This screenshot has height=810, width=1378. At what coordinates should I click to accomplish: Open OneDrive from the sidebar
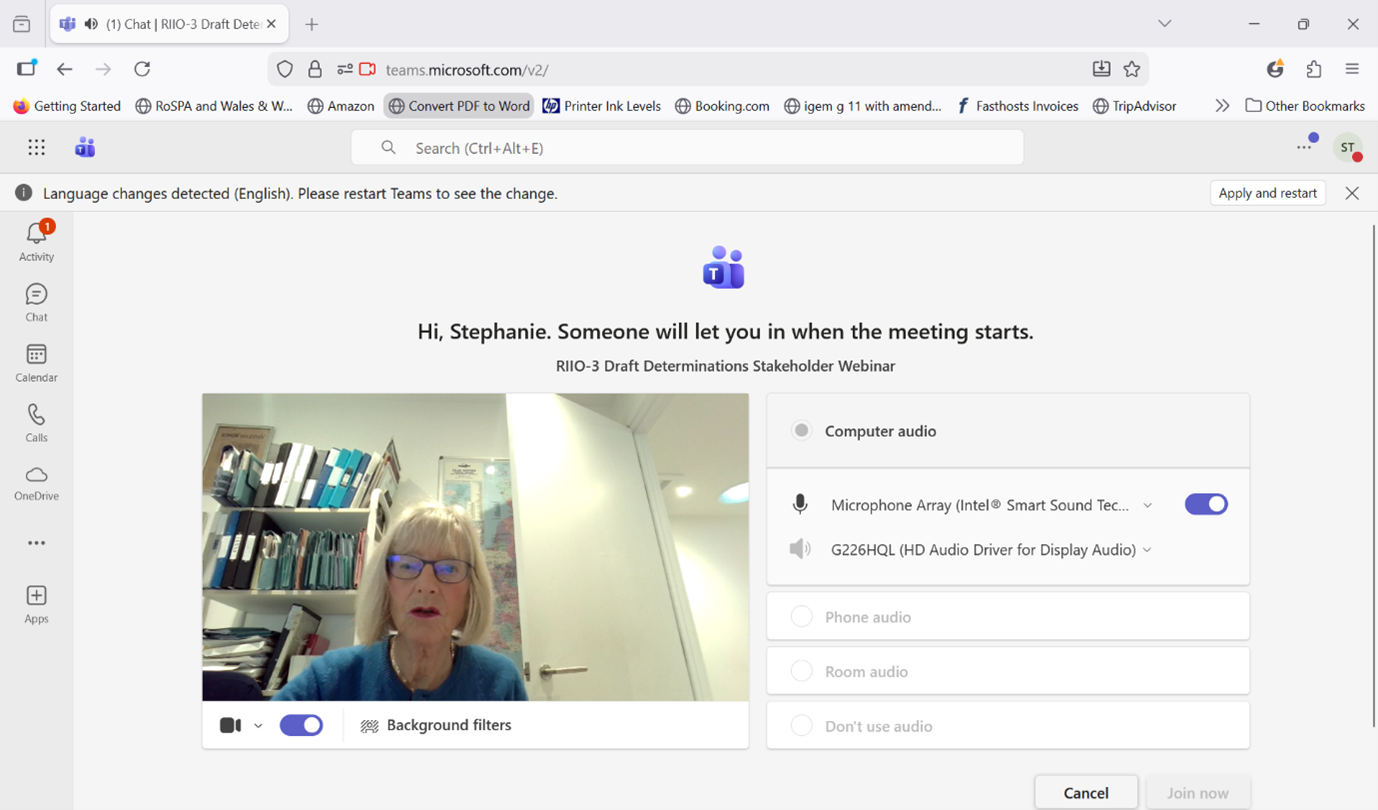pyautogui.click(x=36, y=482)
